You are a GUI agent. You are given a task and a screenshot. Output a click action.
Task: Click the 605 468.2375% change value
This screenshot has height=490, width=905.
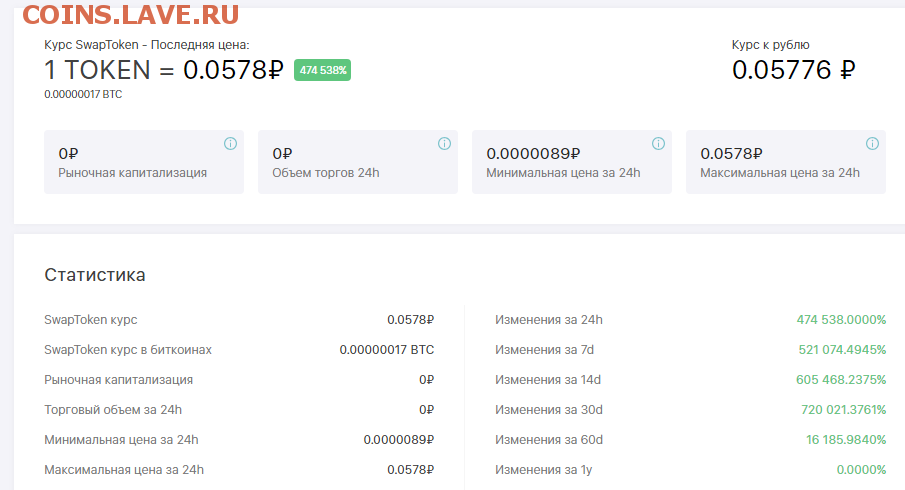(841, 380)
